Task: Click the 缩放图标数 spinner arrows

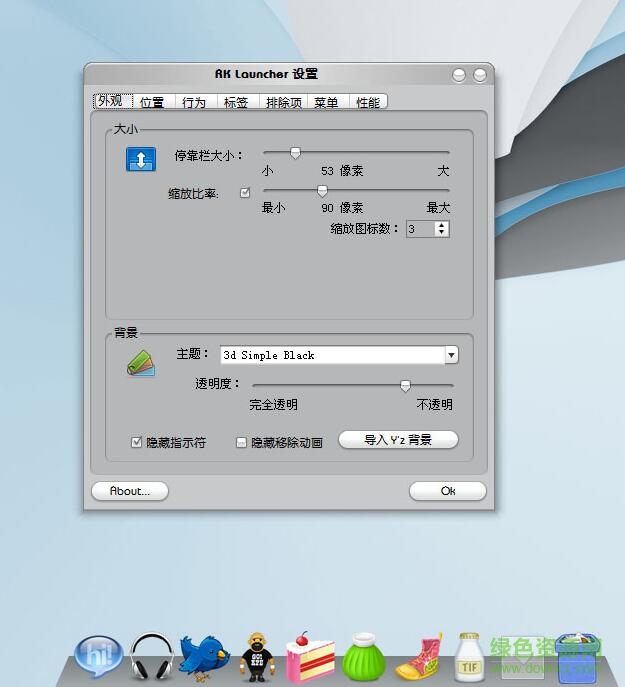Action: pos(442,229)
